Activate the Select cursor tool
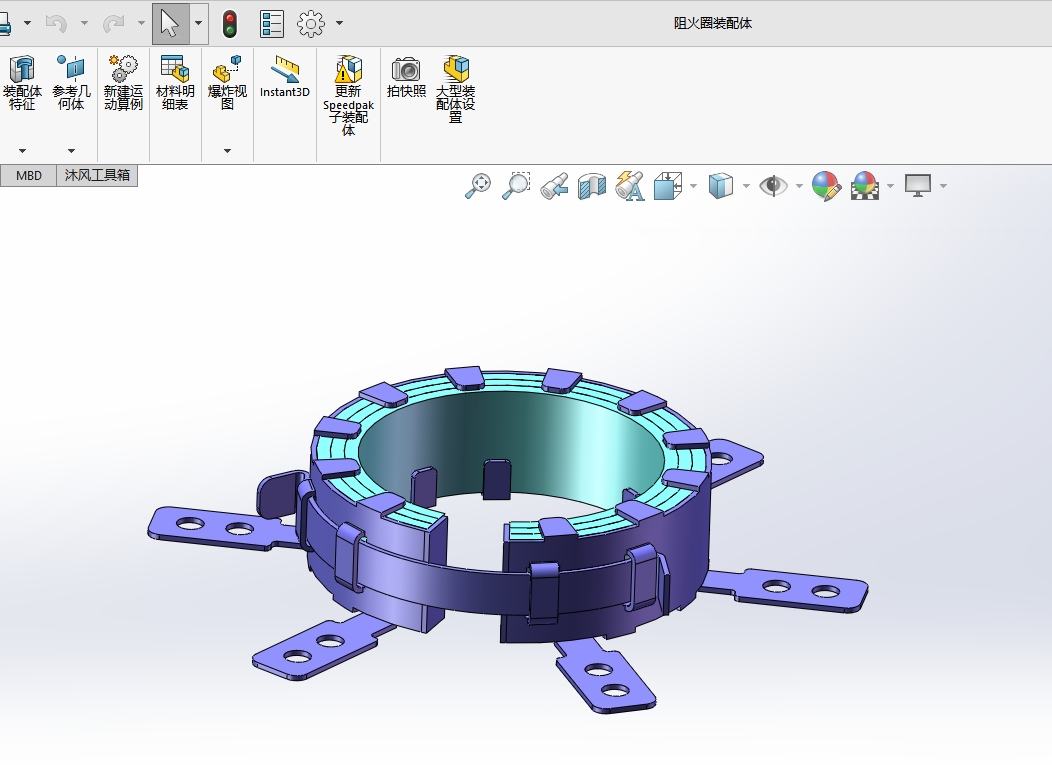This screenshot has height=765, width=1052. pyautogui.click(x=170, y=23)
